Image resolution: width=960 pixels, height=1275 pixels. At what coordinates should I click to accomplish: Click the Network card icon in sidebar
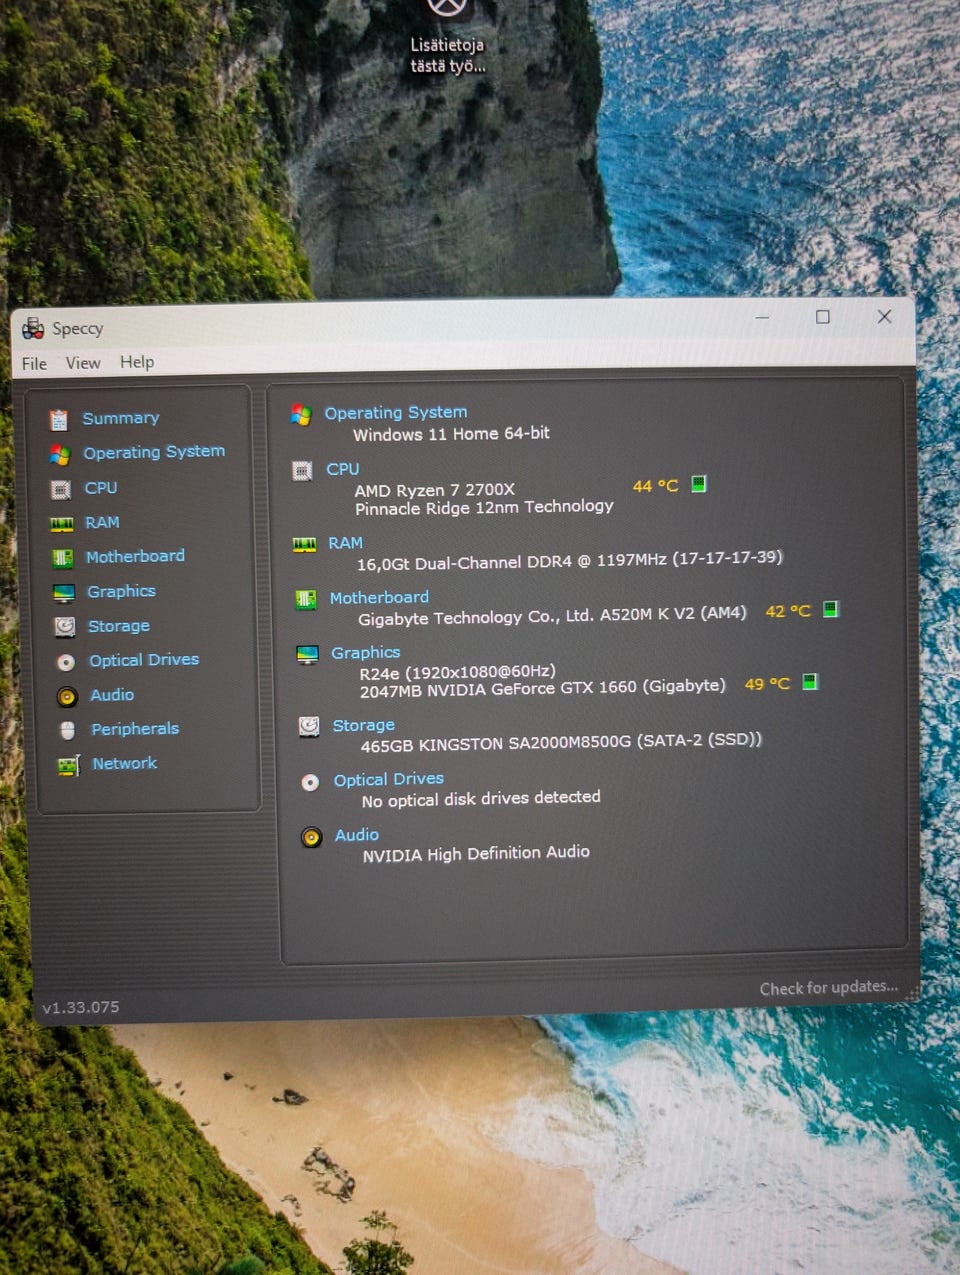69,766
